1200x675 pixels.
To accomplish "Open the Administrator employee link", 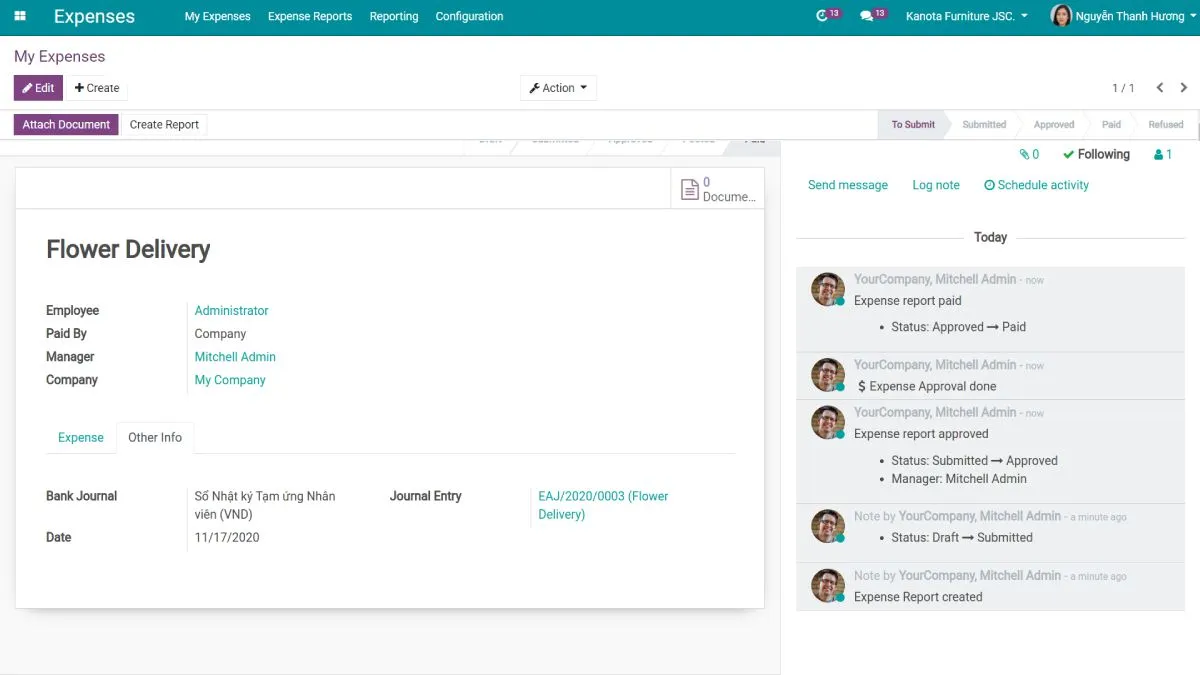I will coord(232,310).
